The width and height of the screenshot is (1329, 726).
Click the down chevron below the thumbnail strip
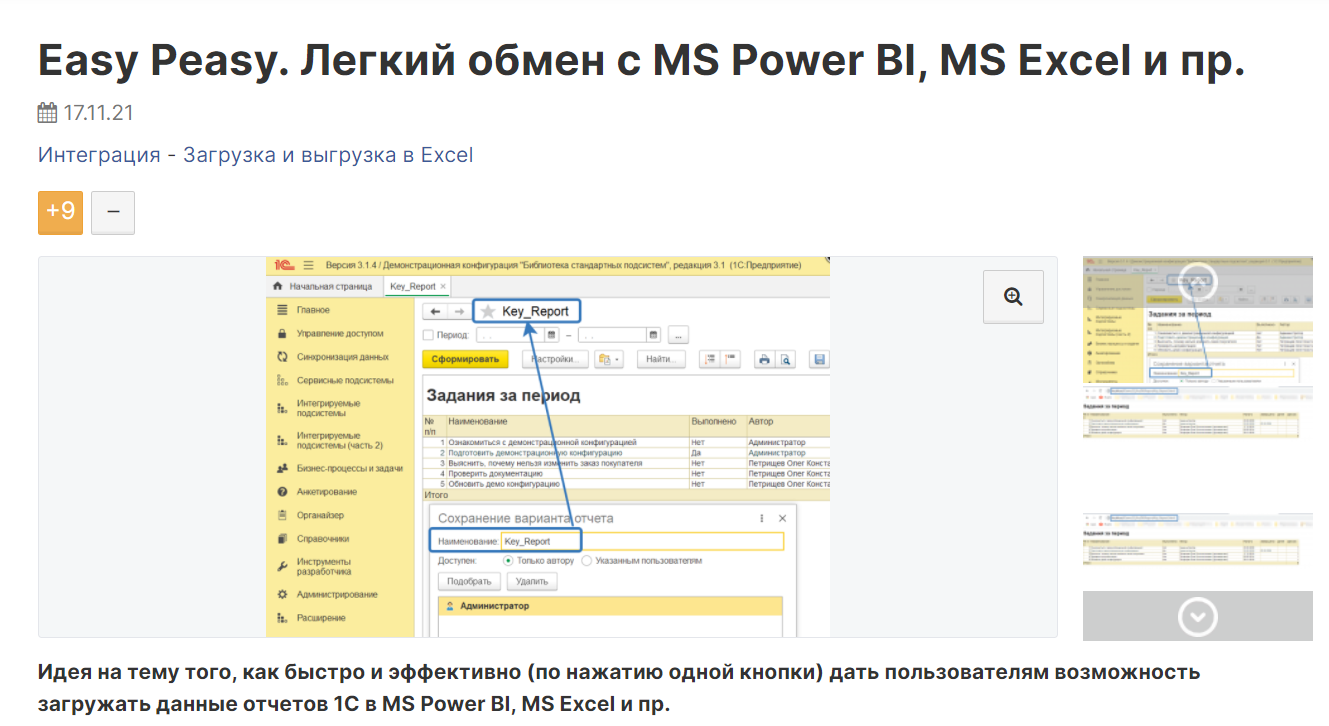(x=1197, y=617)
